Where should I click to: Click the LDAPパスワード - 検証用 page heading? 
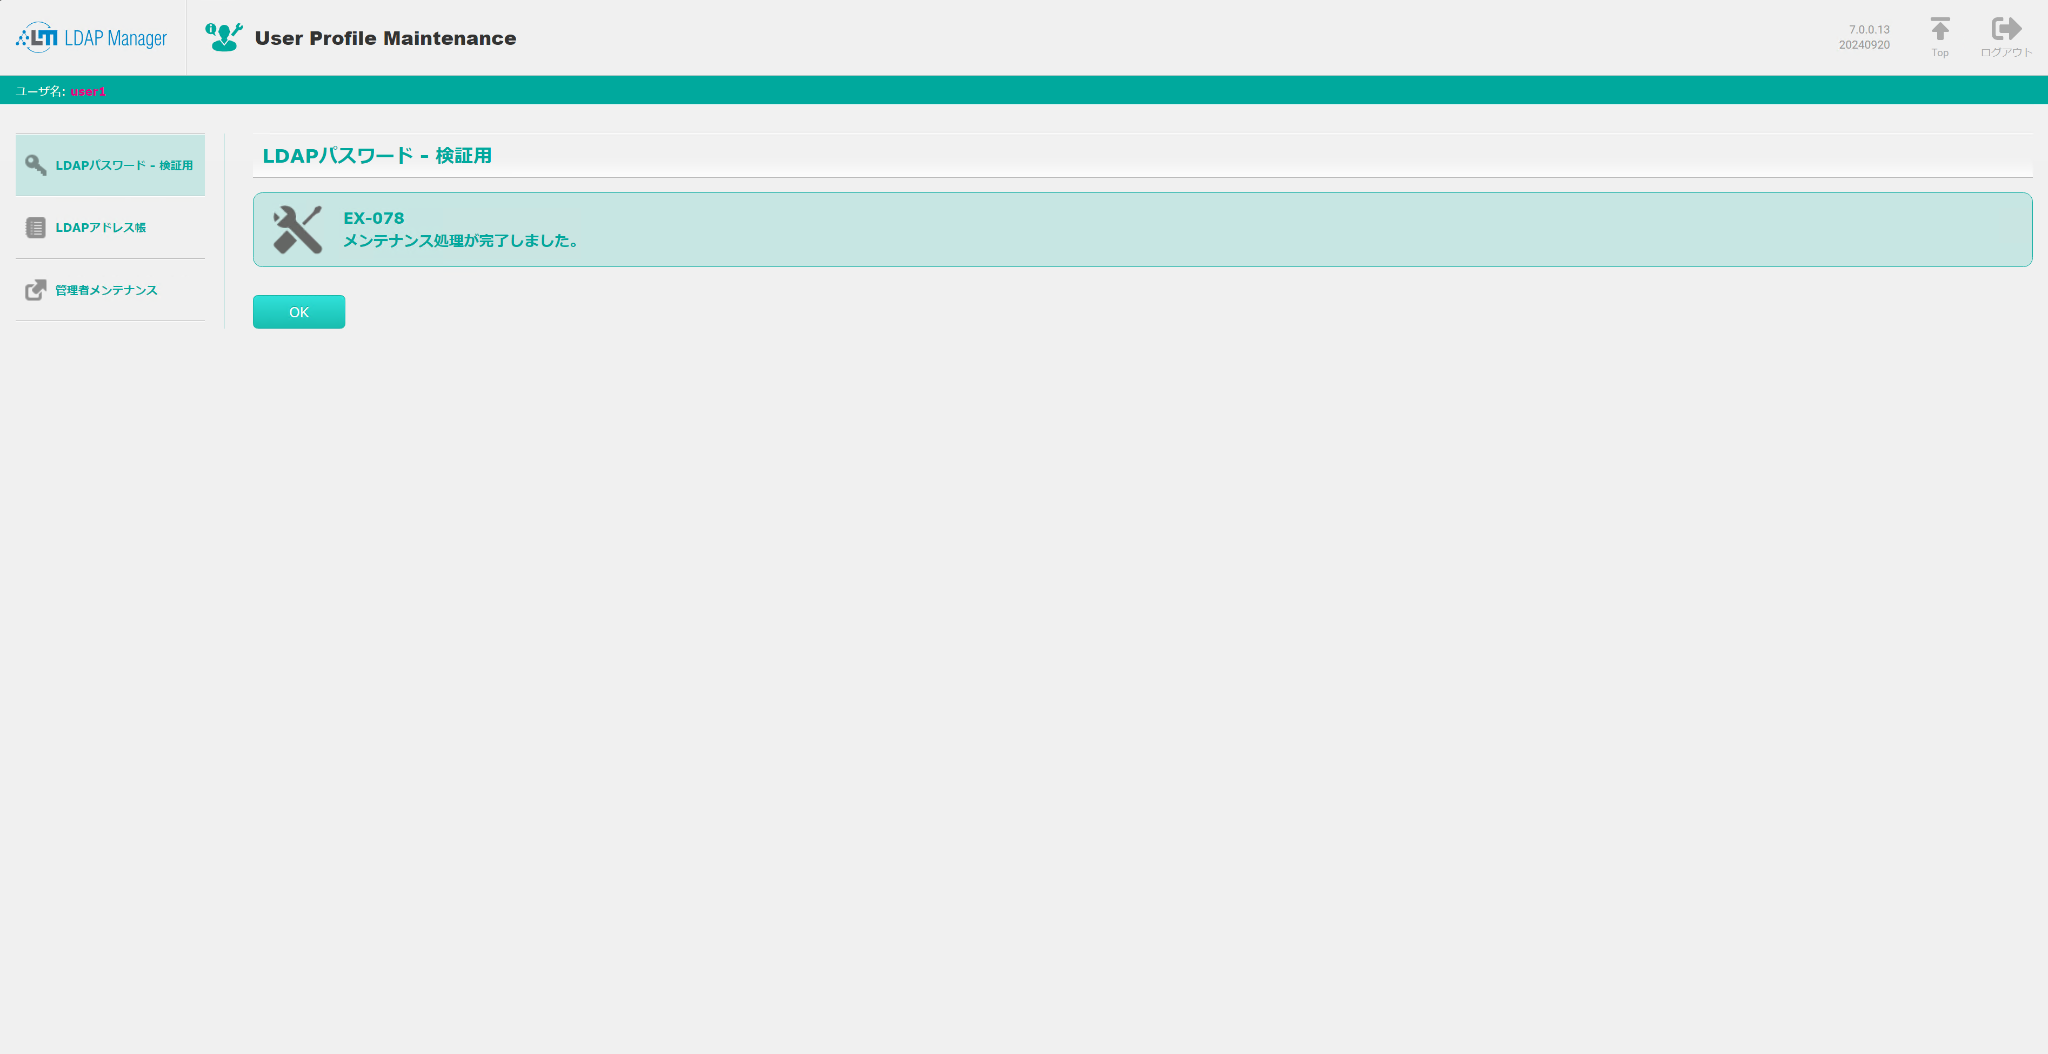(377, 156)
